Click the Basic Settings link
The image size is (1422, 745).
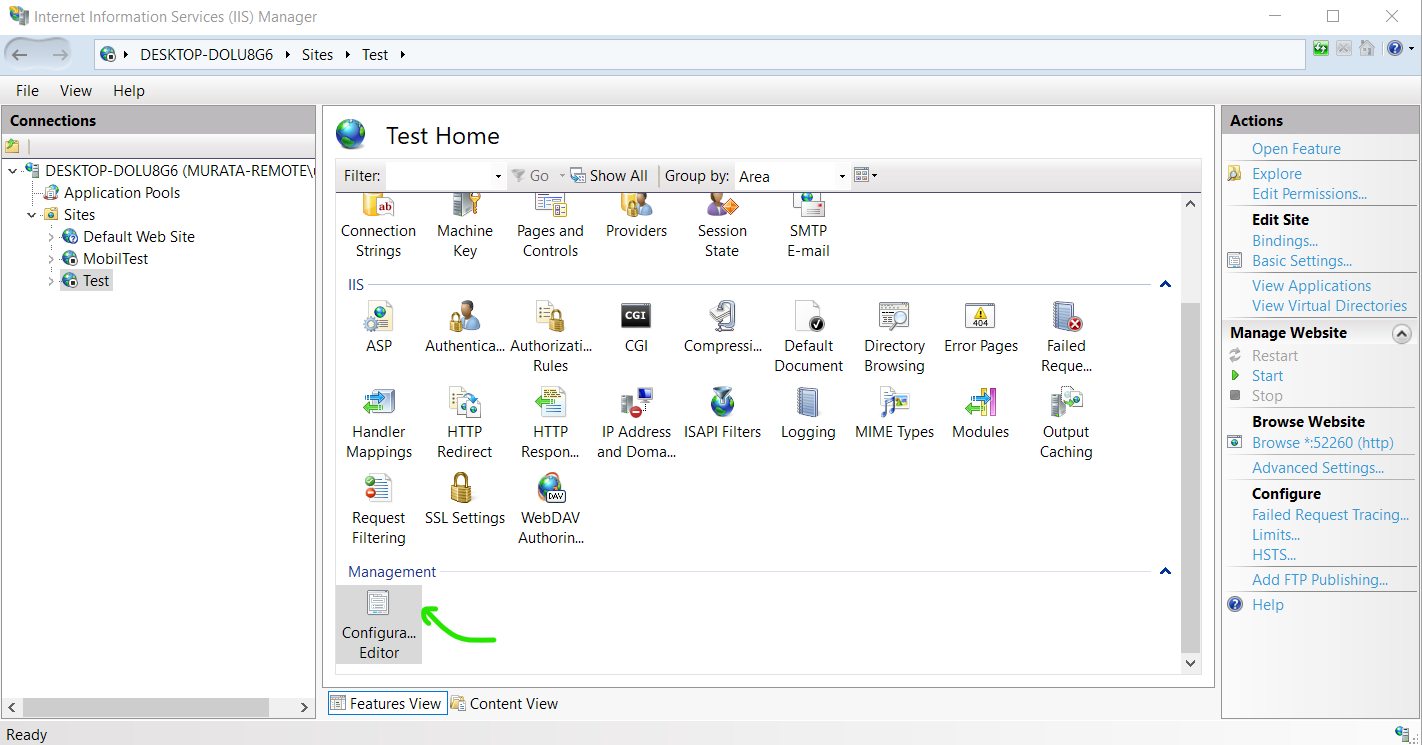click(1302, 261)
